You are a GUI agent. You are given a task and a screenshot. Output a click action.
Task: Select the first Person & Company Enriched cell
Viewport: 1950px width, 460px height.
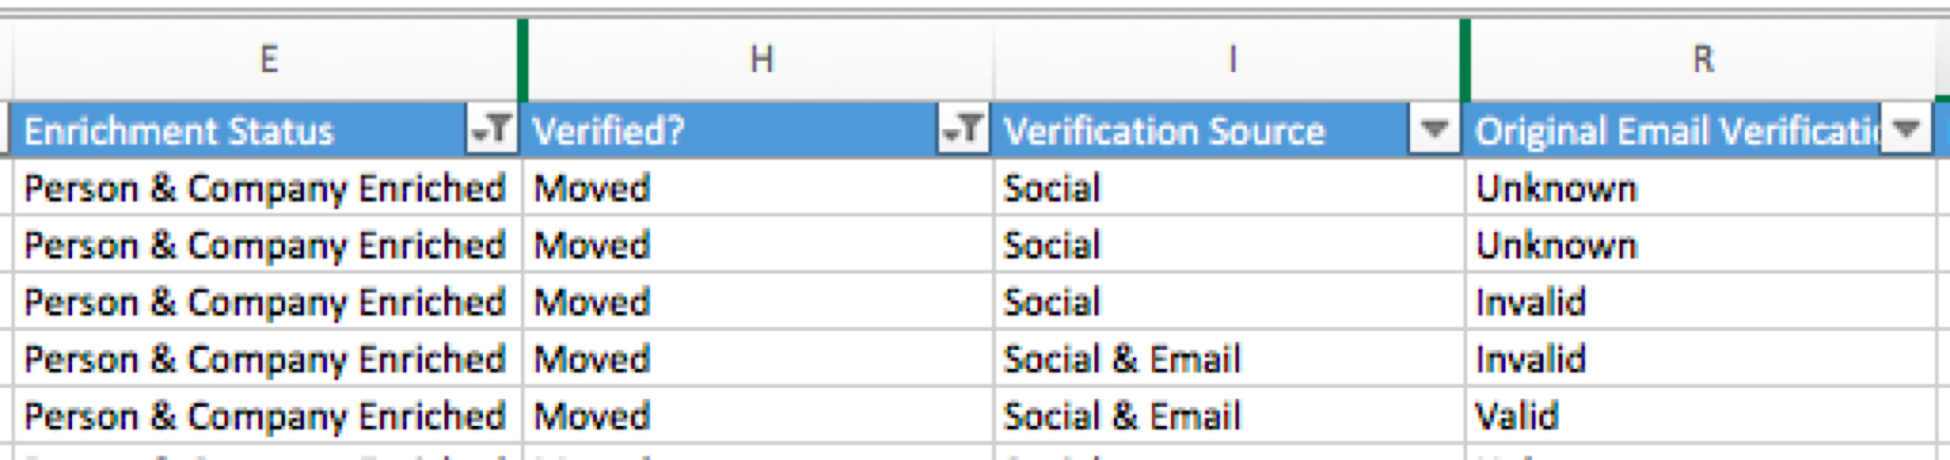[267, 188]
